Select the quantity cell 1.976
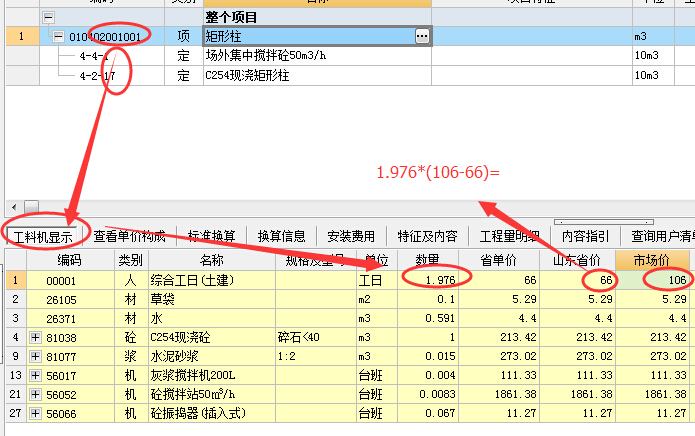 (428, 280)
